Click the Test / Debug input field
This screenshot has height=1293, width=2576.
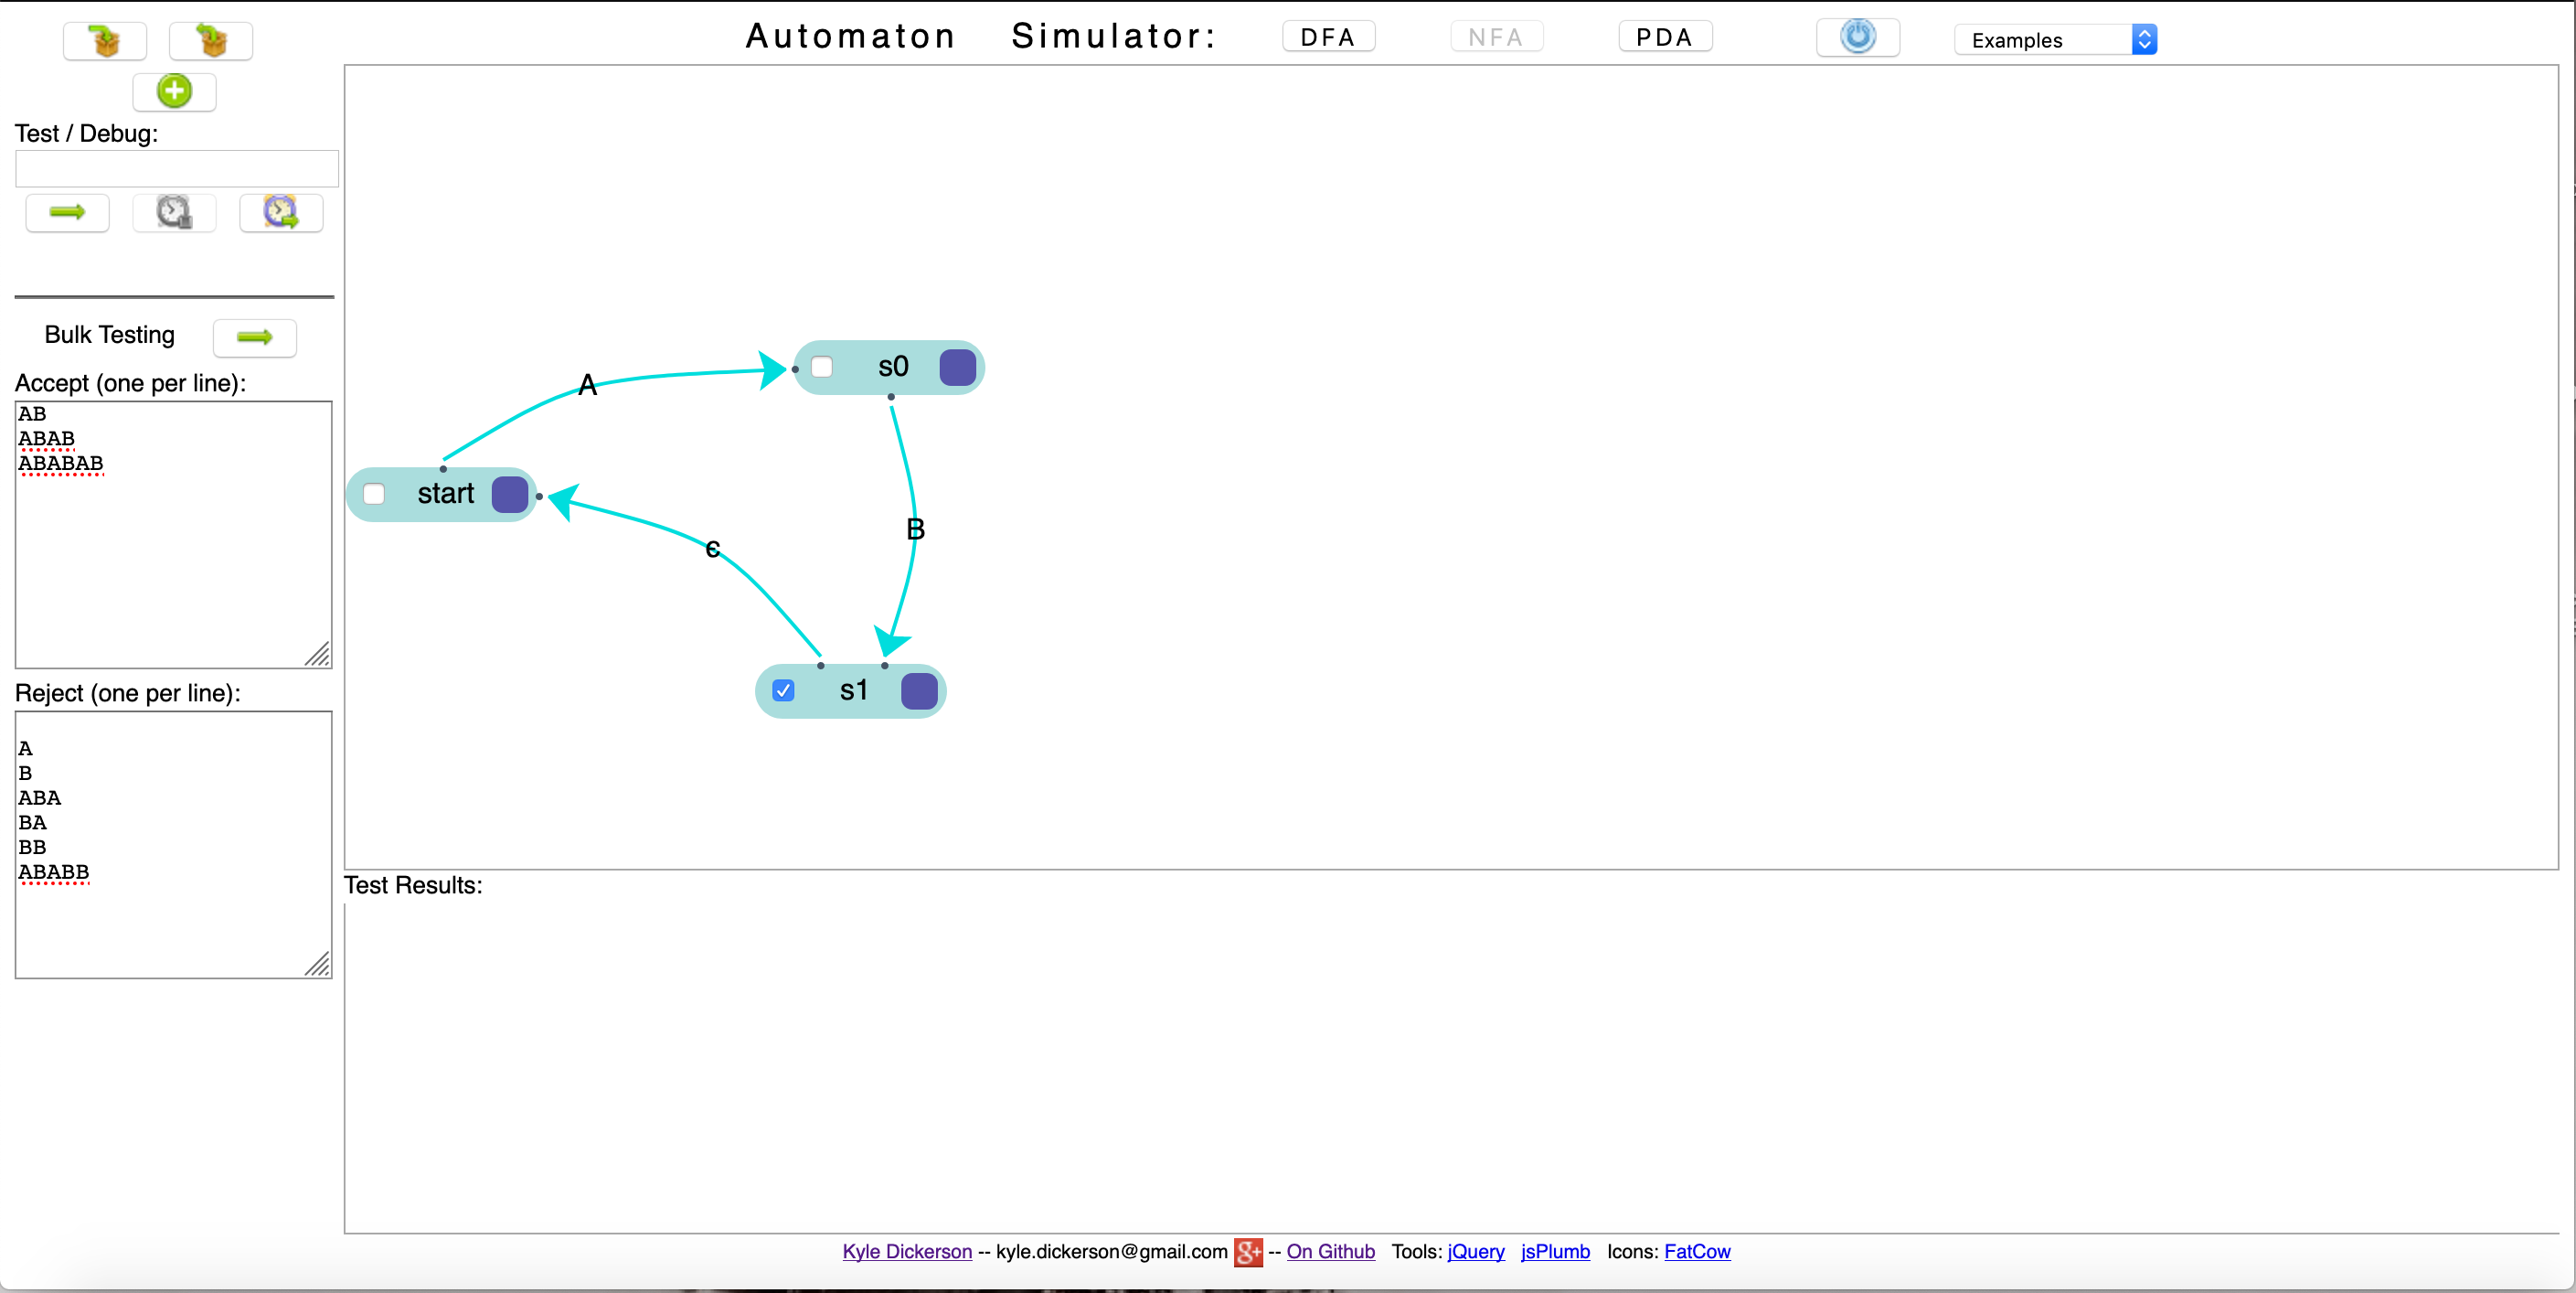pos(176,169)
